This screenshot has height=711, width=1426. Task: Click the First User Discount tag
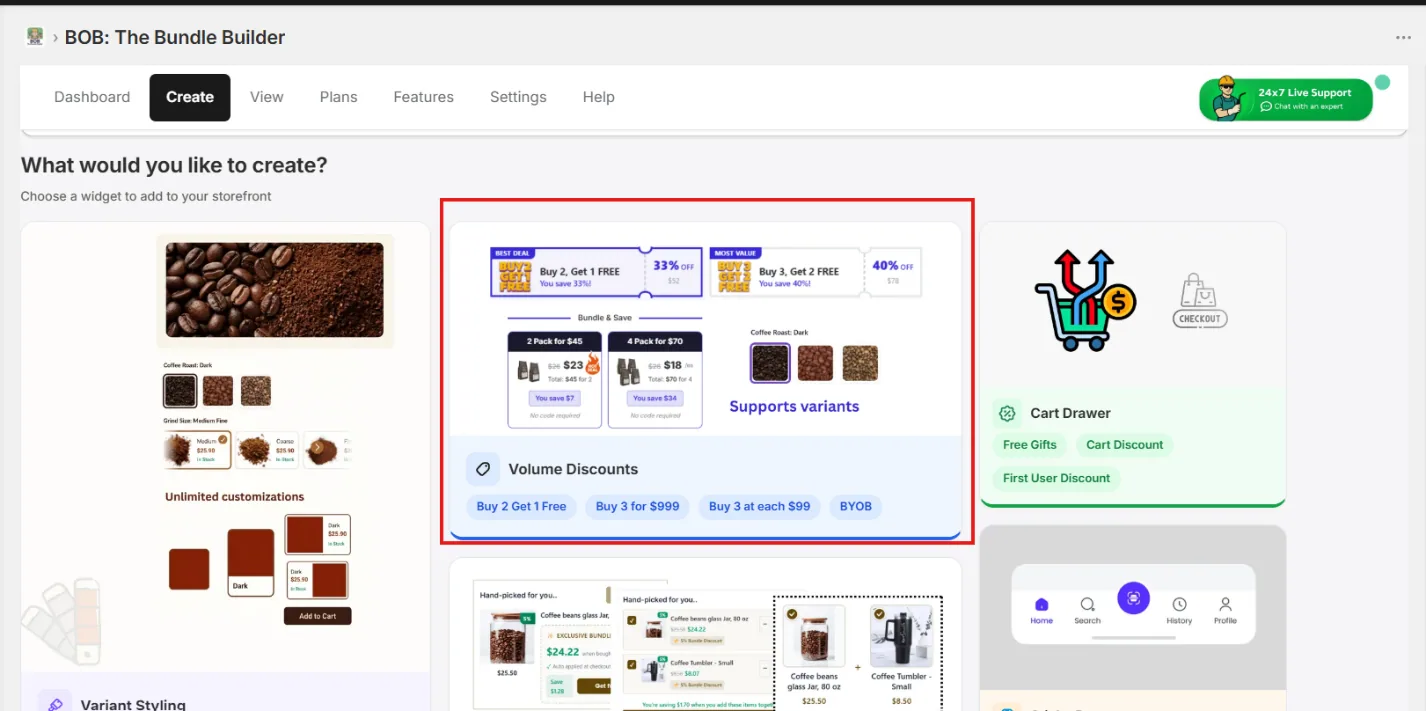click(x=1057, y=478)
